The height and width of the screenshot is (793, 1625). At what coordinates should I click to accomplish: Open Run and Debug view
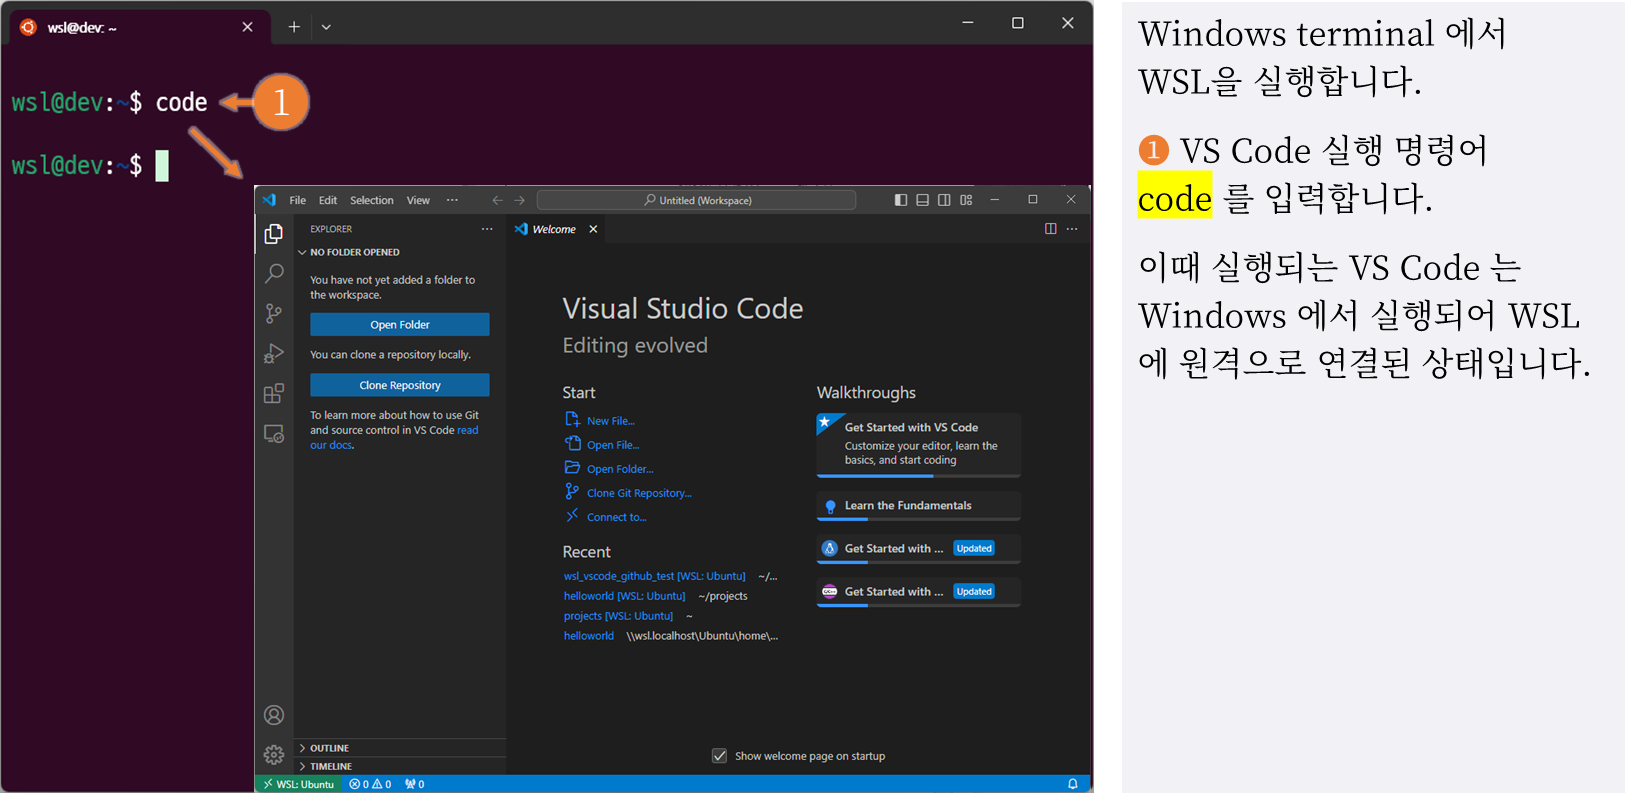(x=274, y=353)
